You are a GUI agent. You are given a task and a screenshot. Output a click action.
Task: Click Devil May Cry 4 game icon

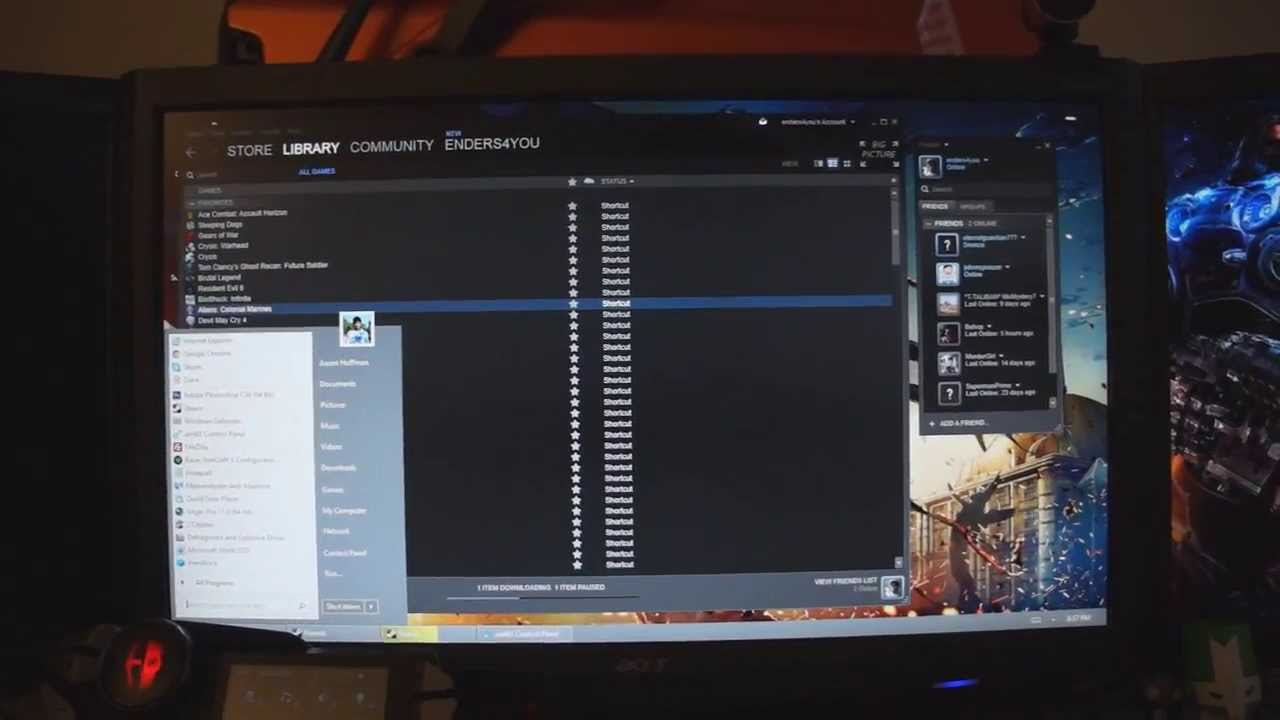pyautogui.click(x=191, y=321)
